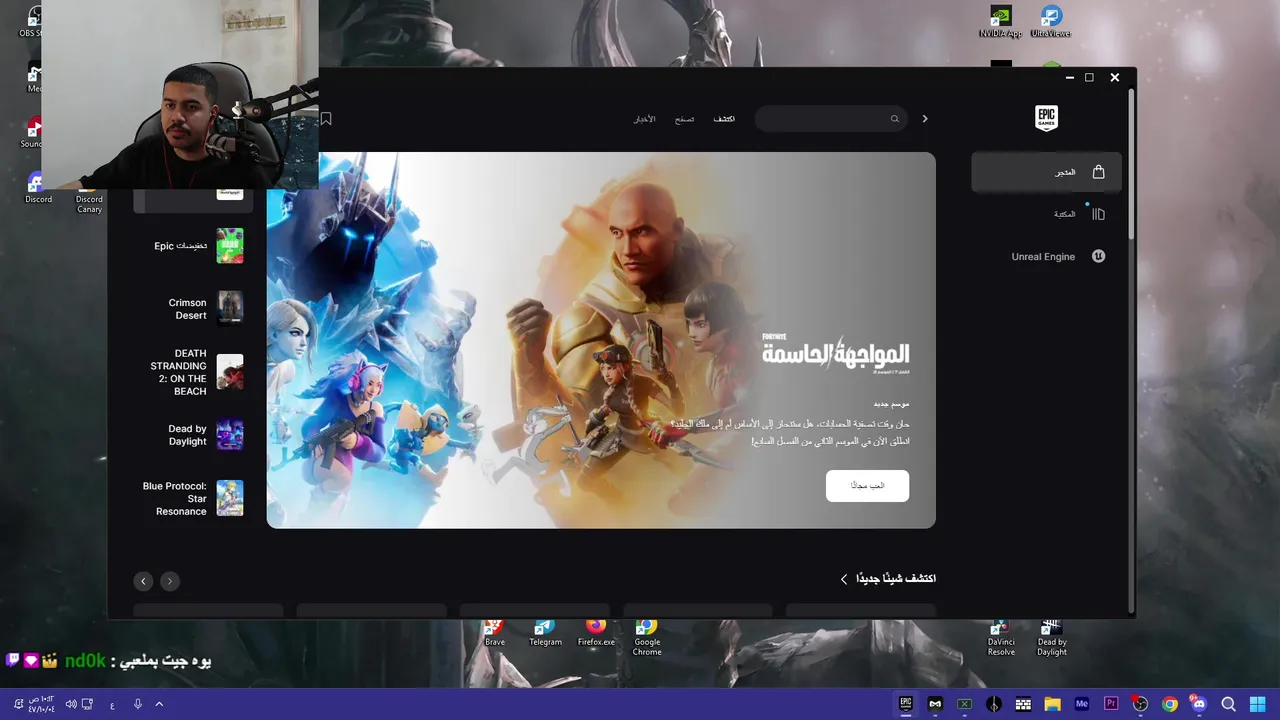
Task: Open Discord Canary desktop shortcut
Action: (x=89, y=196)
